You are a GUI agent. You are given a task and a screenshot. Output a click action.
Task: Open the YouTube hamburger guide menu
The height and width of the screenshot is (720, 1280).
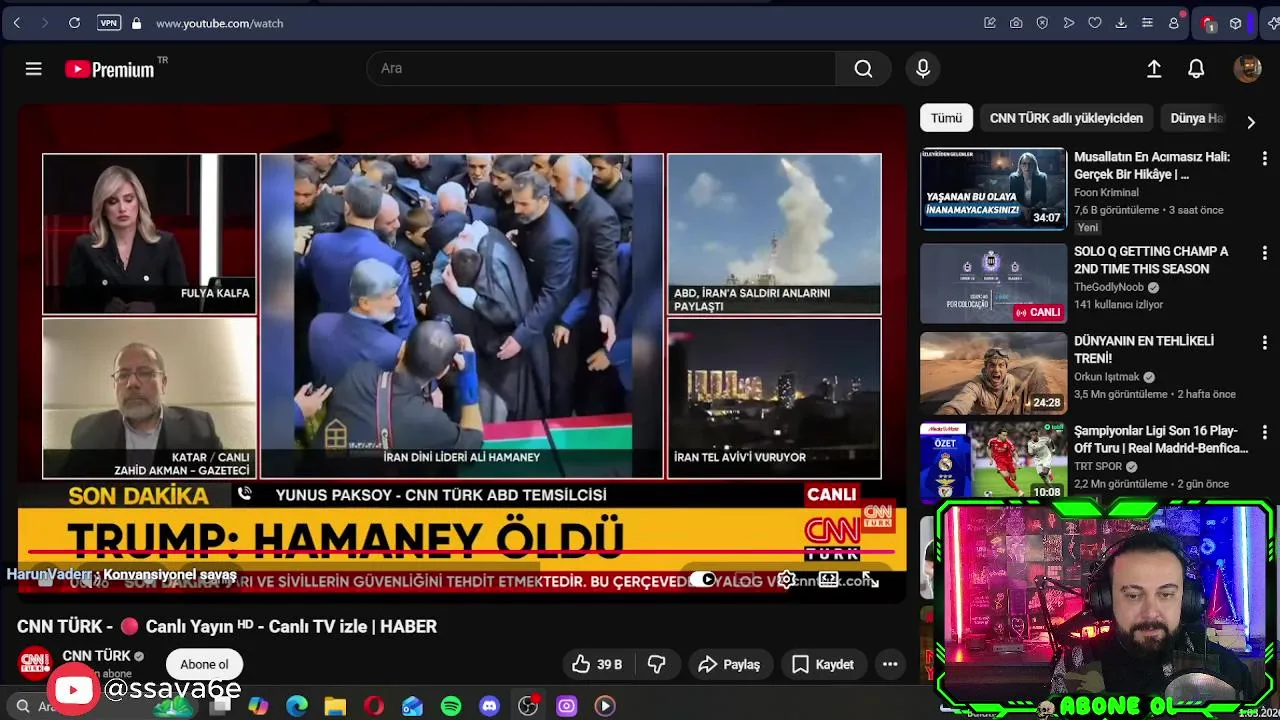pos(33,68)
